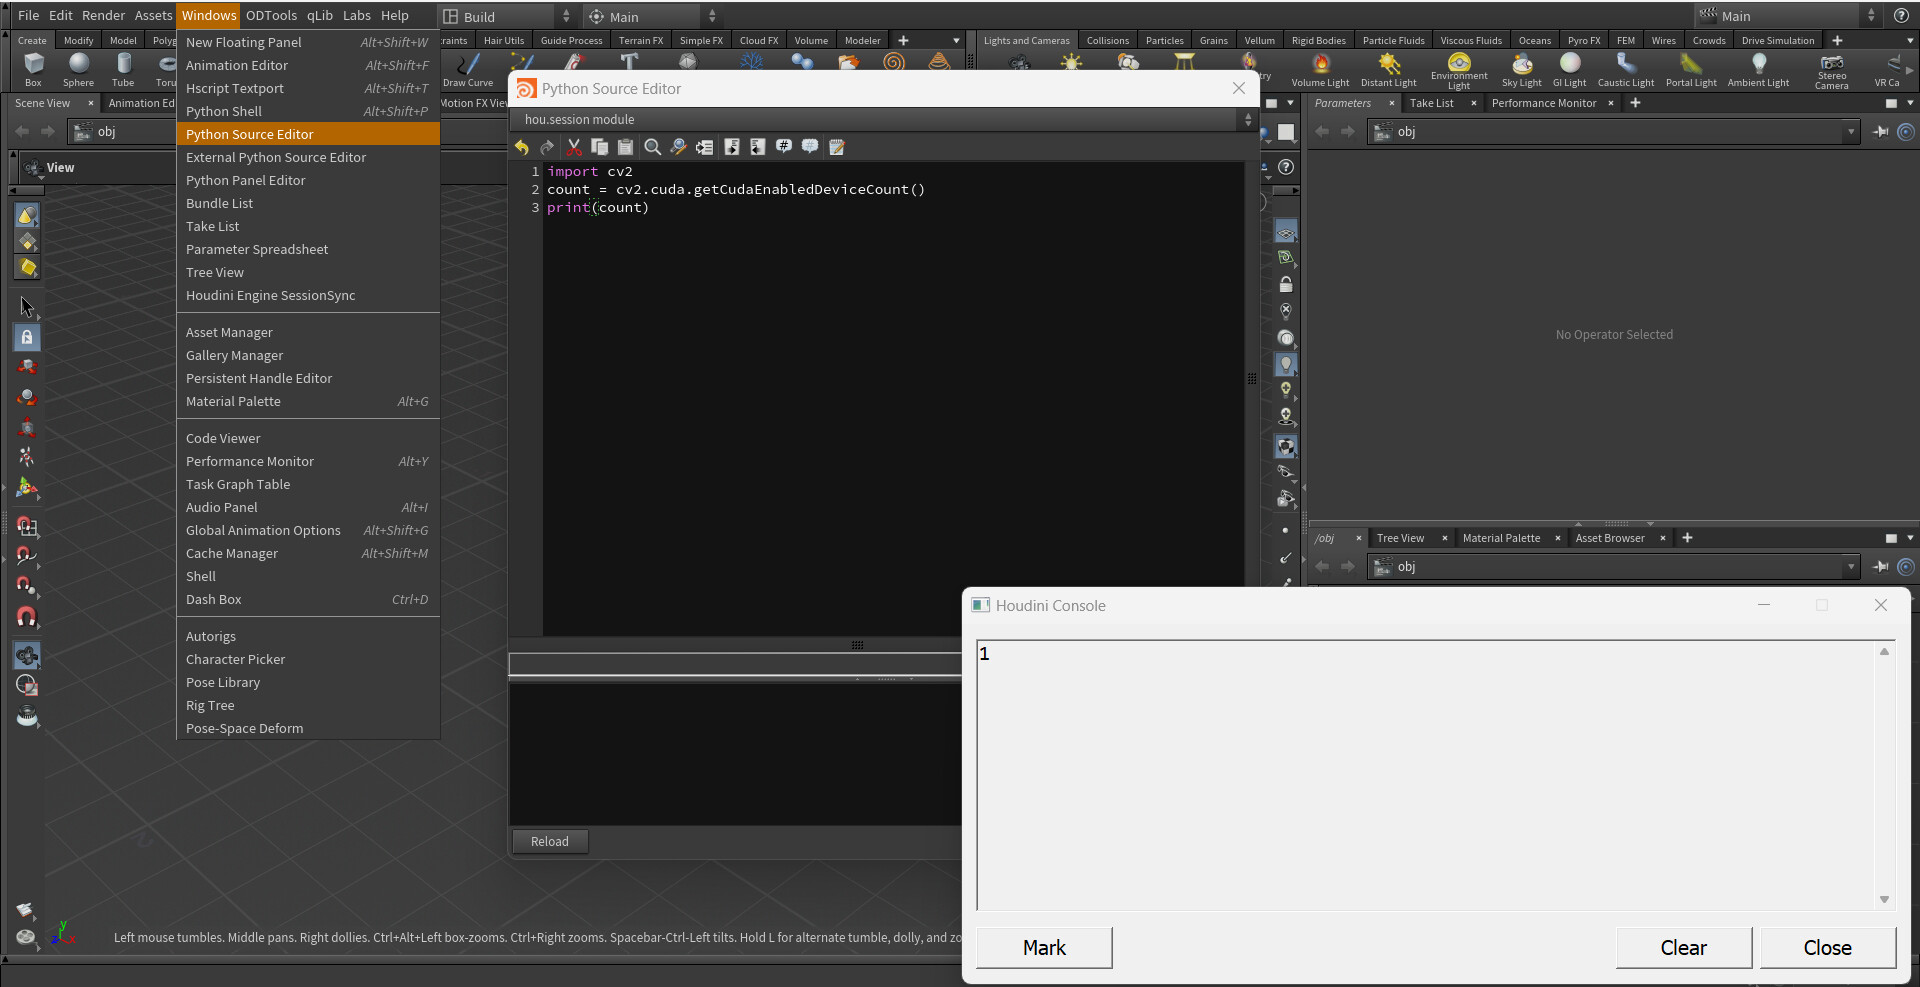Click external editor notepad icon
Image resolution: width=1920 pixels, height=987 pixels.
pyautogui.click(x=837, y=147)
